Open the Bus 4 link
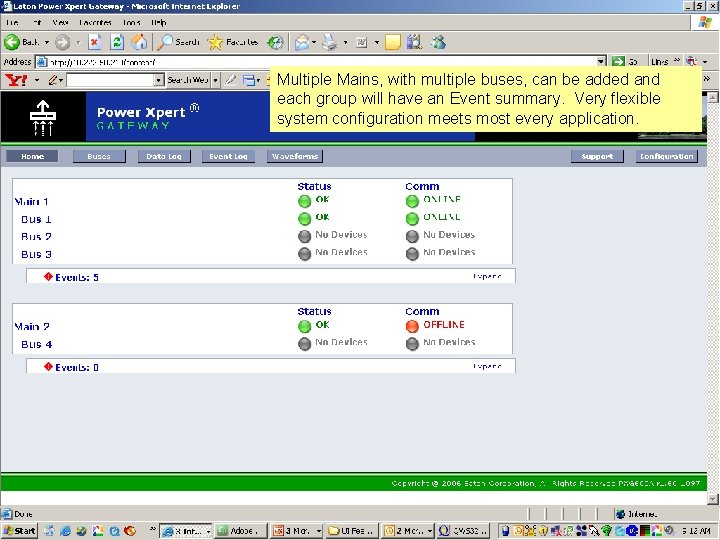Image resolution: width=720 pixels, height=540 pixels. point(37,344)
